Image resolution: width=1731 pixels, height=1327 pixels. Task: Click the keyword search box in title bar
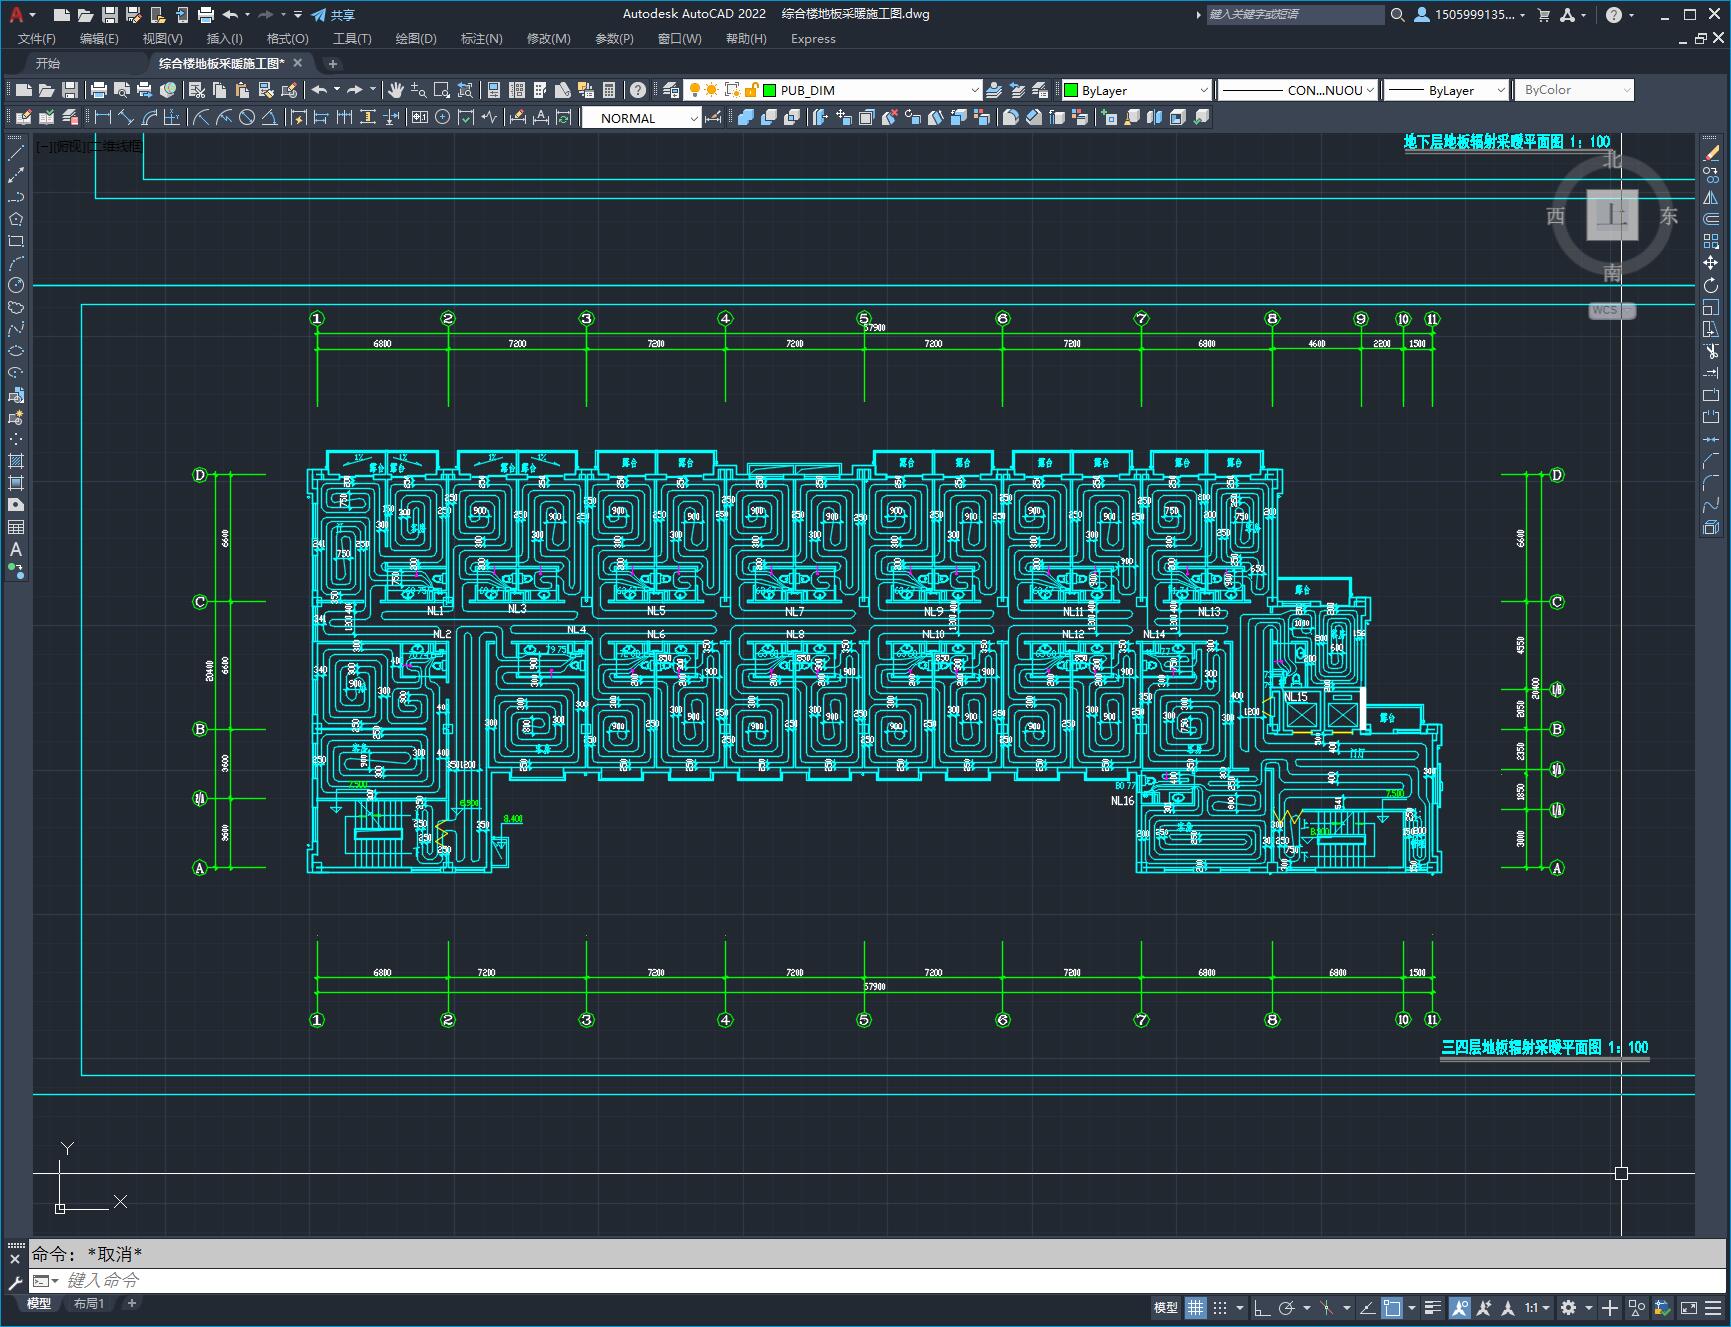(x=1294, y=15)
